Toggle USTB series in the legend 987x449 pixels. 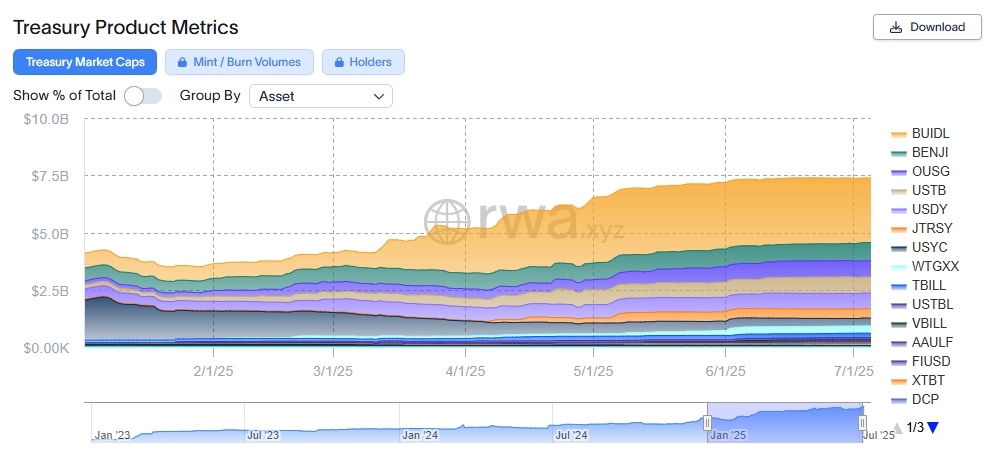pos(918,190)
